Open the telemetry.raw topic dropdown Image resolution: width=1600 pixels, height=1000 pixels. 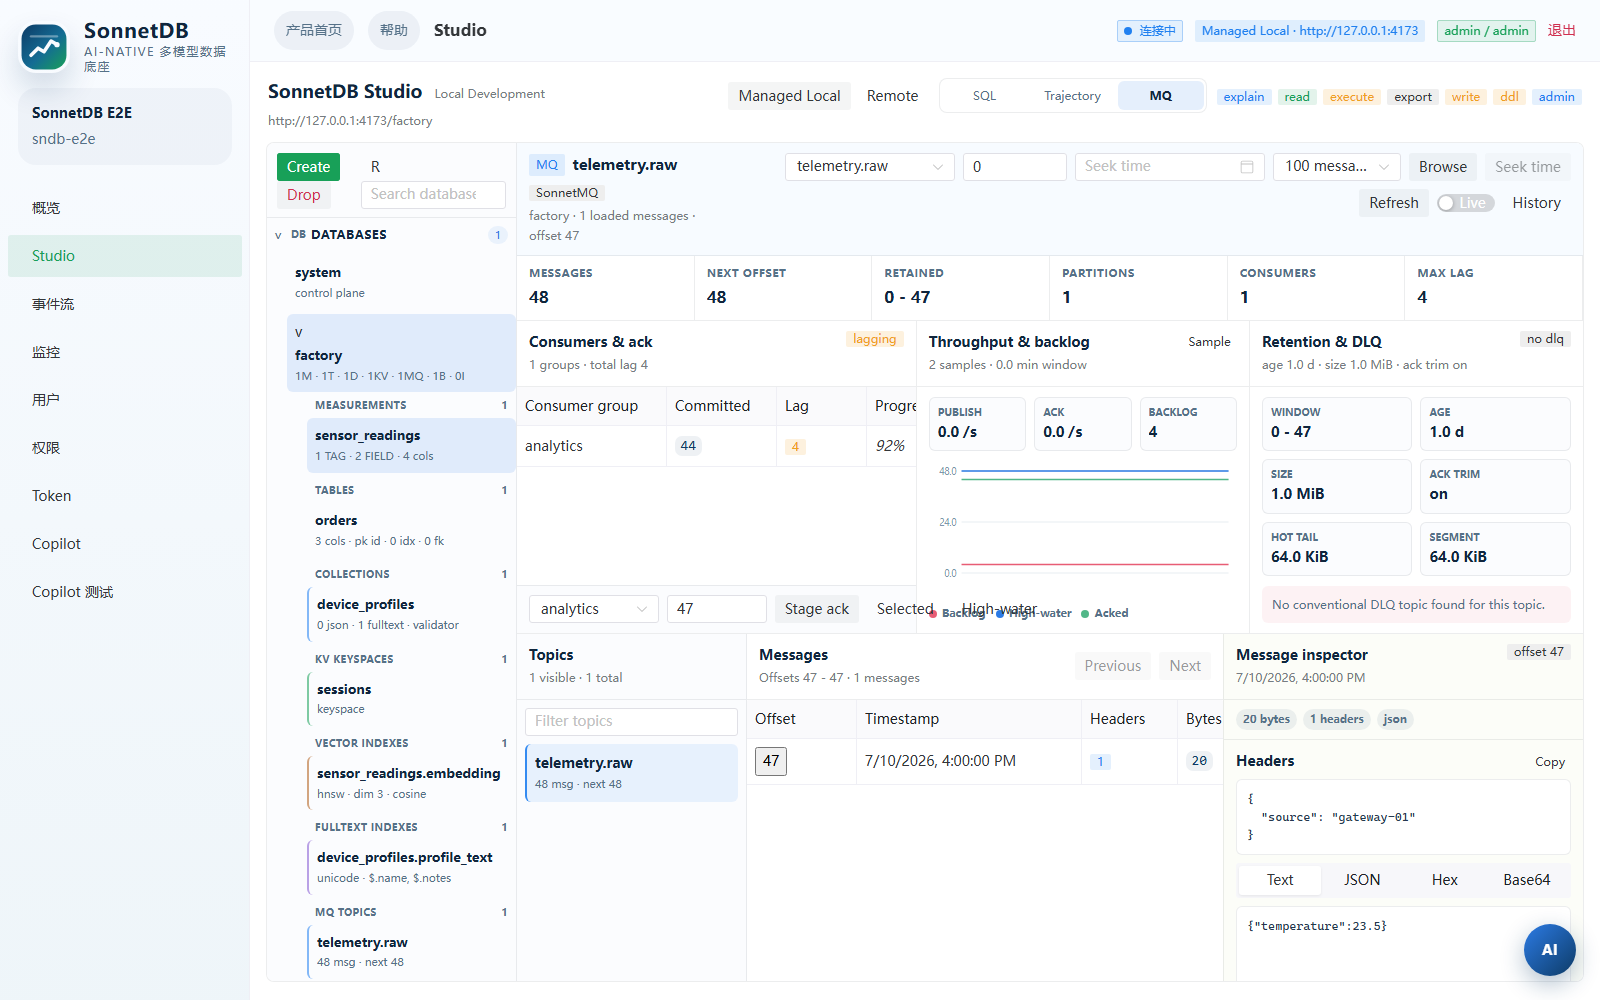[869, 167]
